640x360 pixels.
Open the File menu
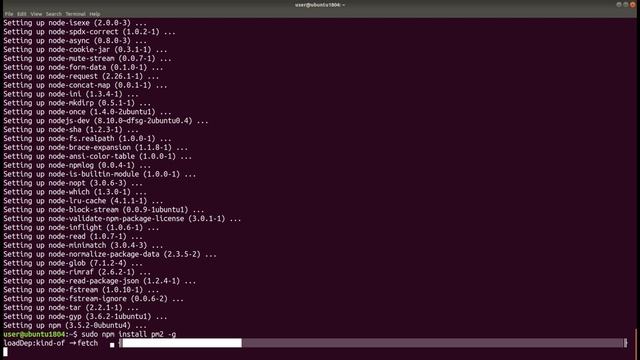[x=9, y=14]
